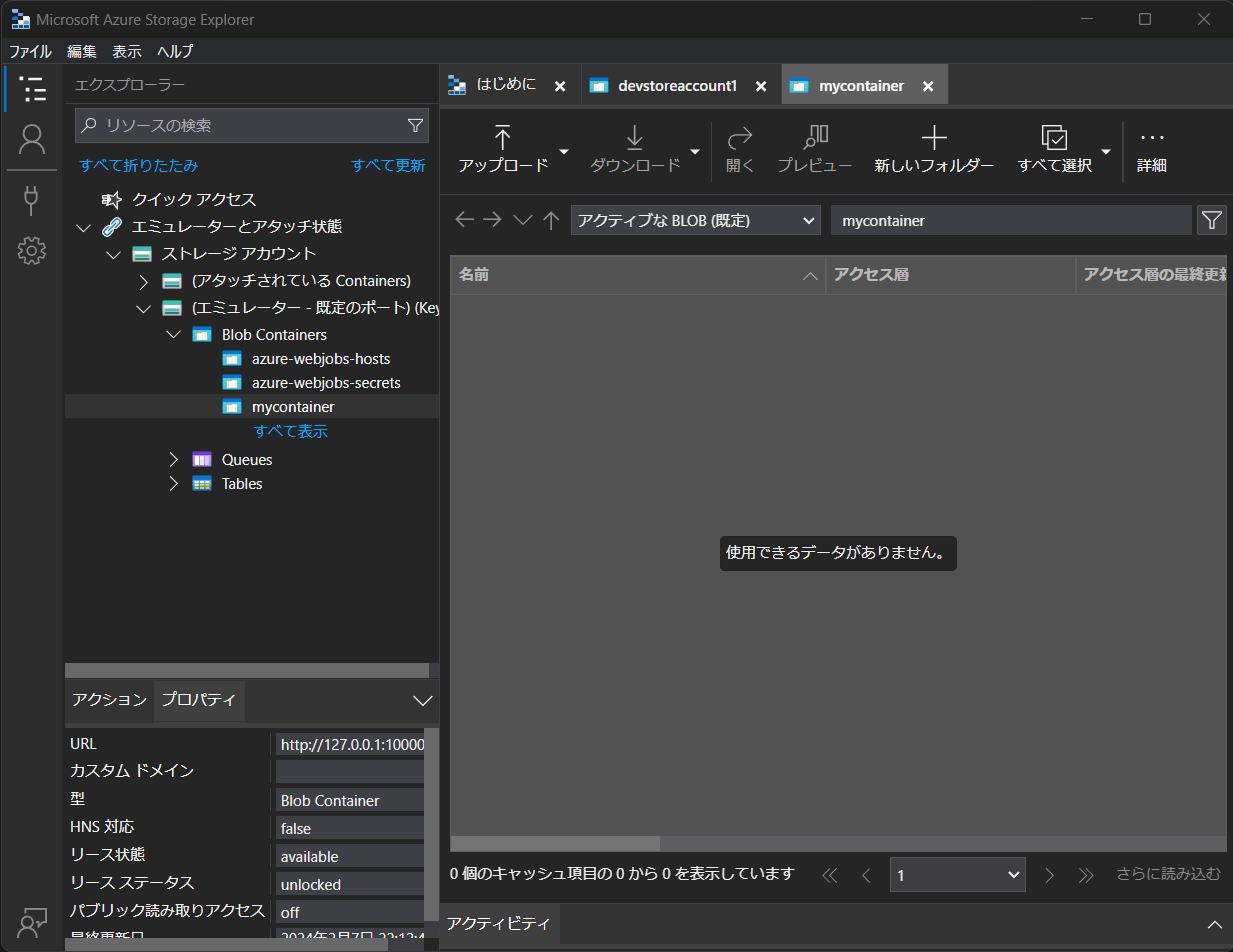Click the リソースの検索 search field
1233x952 pixels.
click(252, 126)
